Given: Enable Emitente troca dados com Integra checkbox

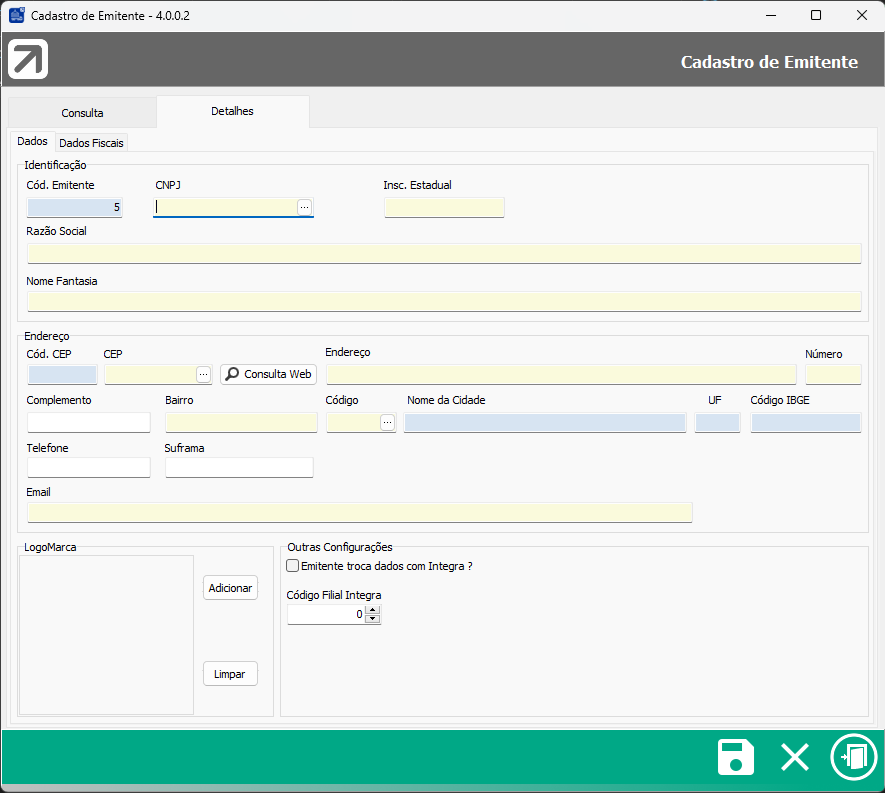Looking at the screenshot, I should [x=293, y=566].
